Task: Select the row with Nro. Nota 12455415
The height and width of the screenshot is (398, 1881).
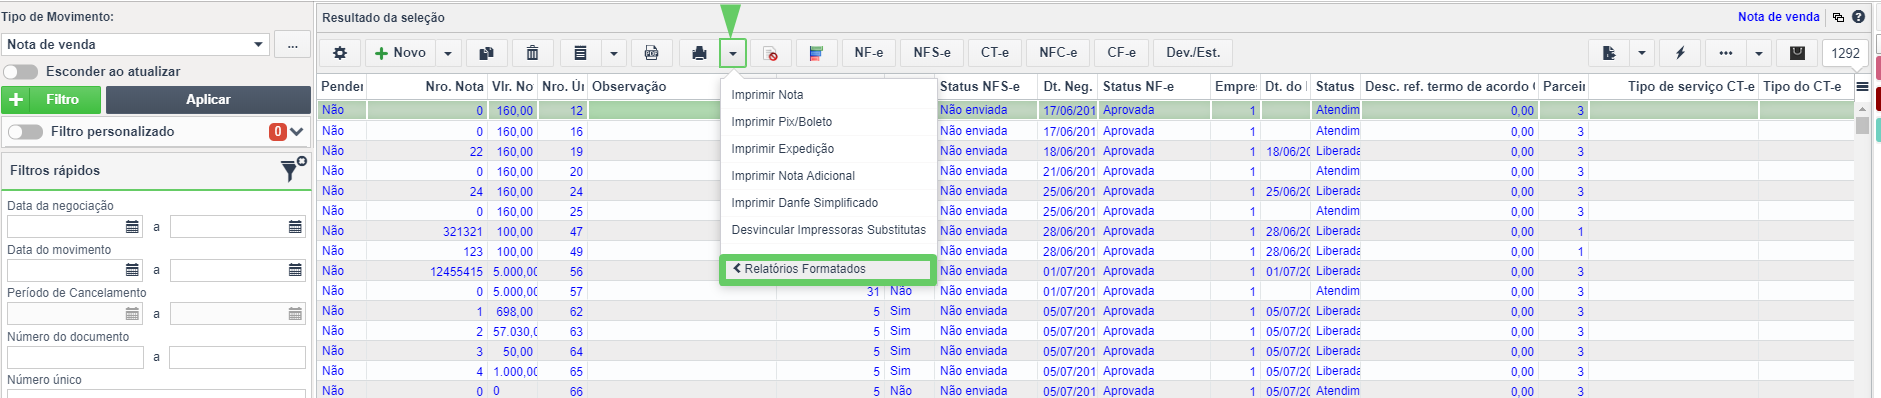Action: [x=1085, y=271]
